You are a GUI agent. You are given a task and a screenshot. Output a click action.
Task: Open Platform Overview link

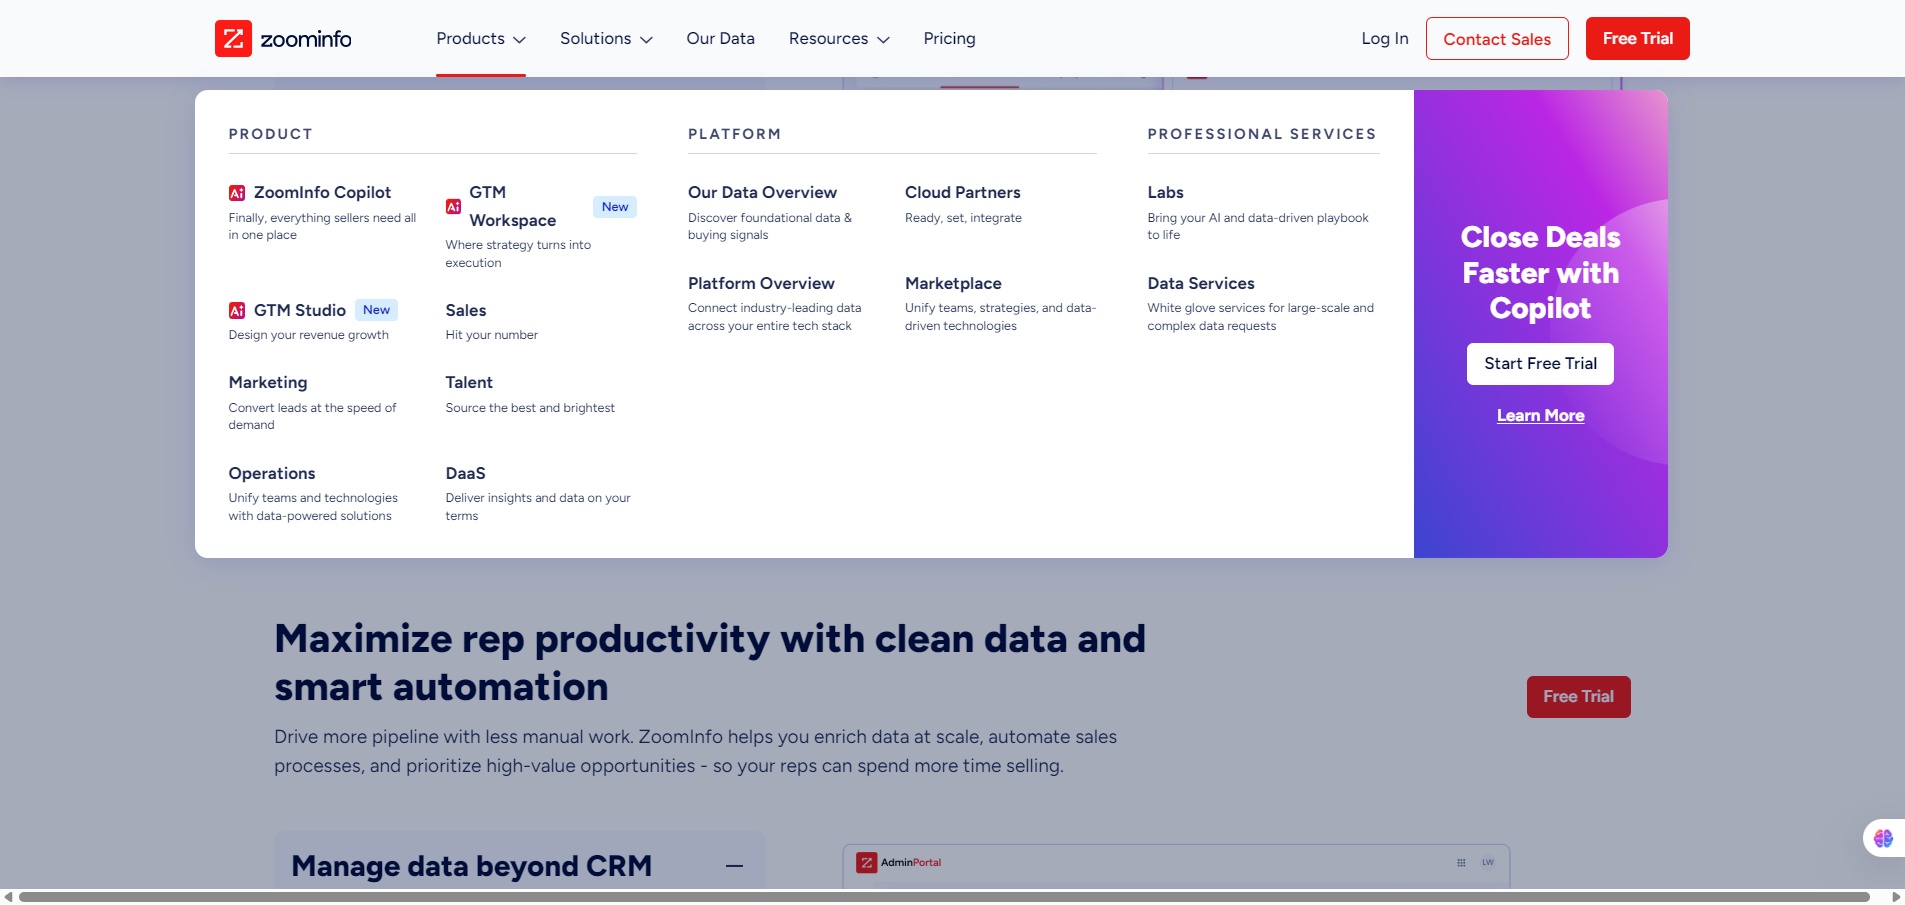pyautogui.click(x=761, y=284)
